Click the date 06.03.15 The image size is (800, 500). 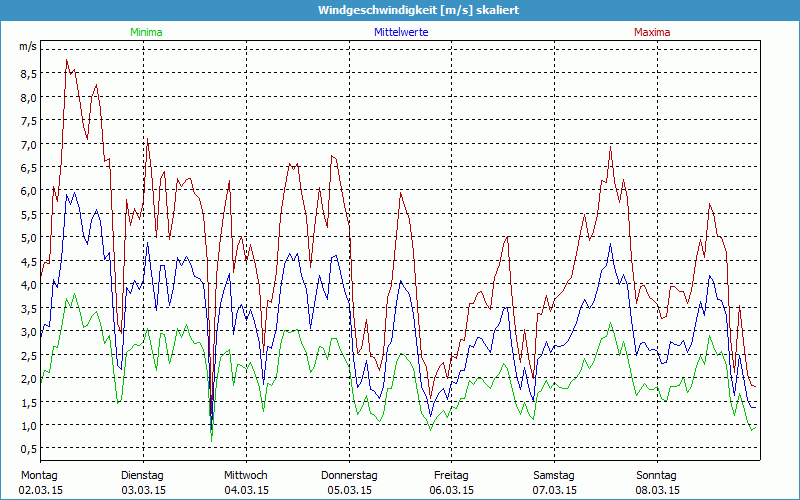(452, 490)
